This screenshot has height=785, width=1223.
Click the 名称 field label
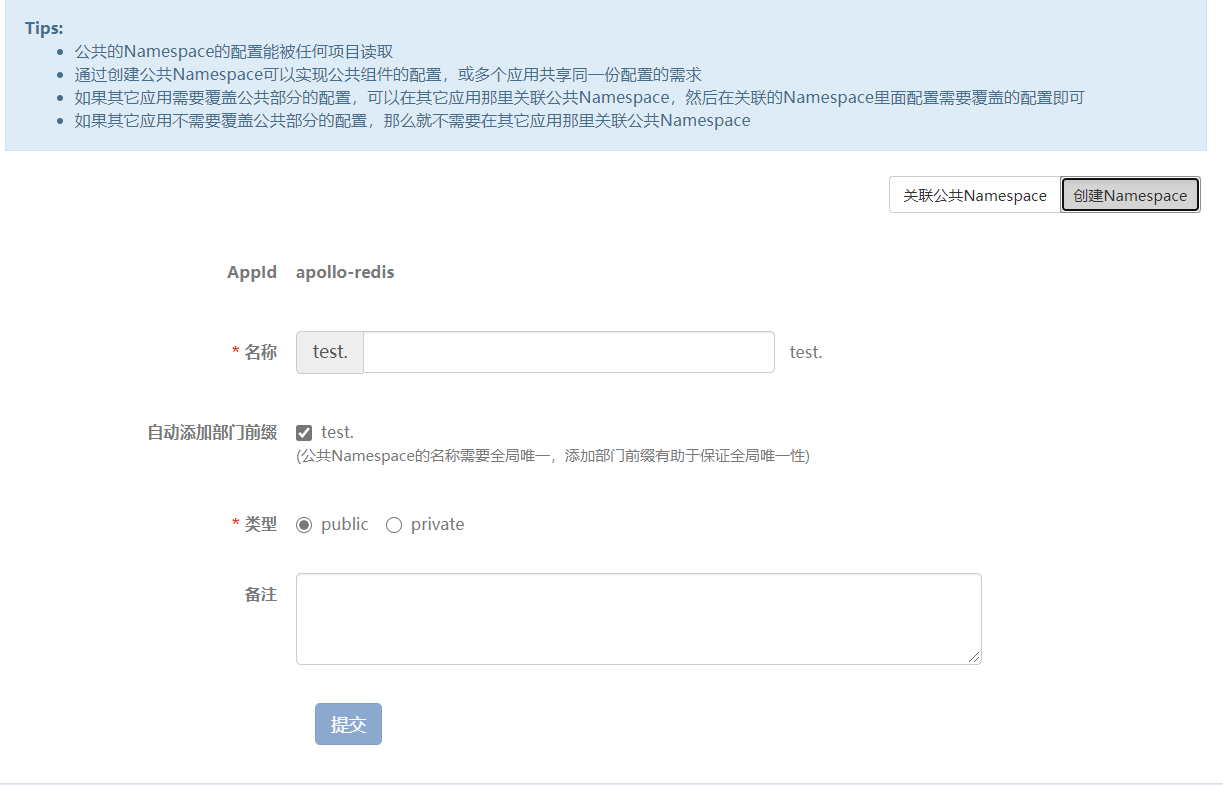(260, 352)
